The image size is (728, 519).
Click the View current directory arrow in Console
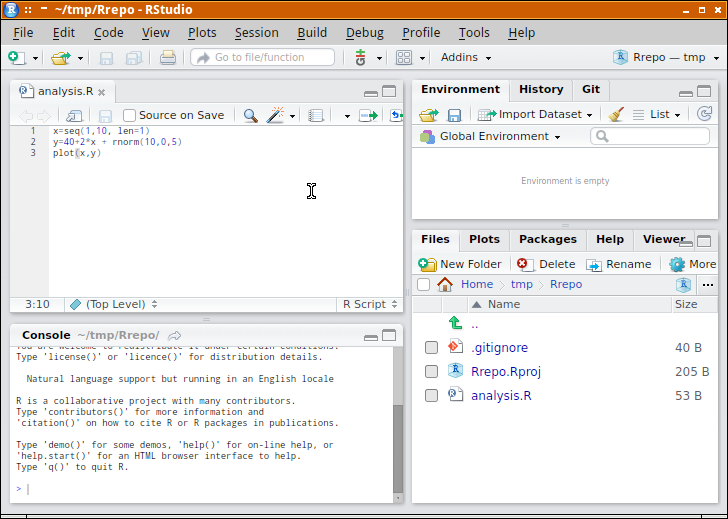(x=175, y=336)
